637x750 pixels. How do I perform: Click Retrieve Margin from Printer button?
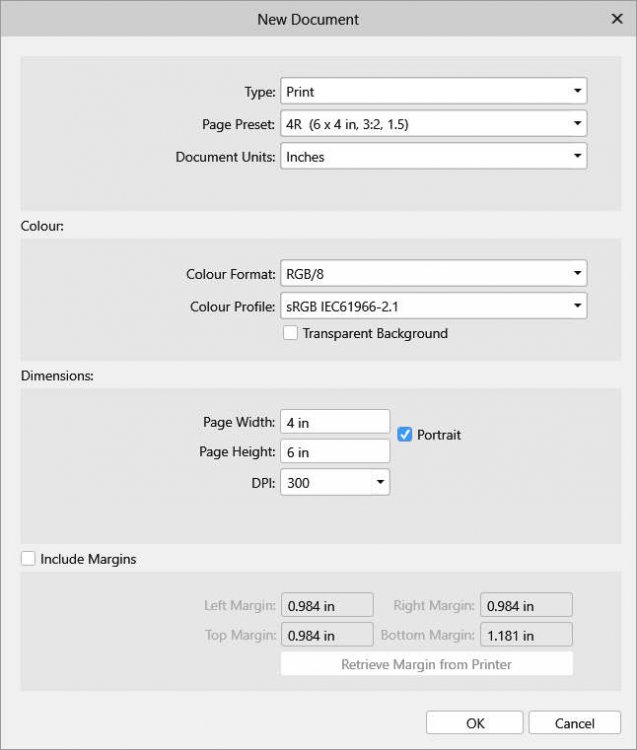pos(427,664)
